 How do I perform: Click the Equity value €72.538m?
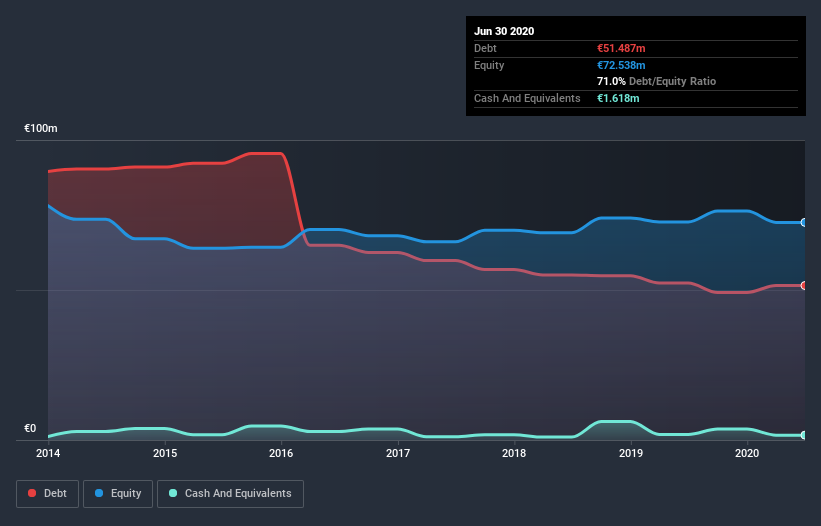(621, 65)
